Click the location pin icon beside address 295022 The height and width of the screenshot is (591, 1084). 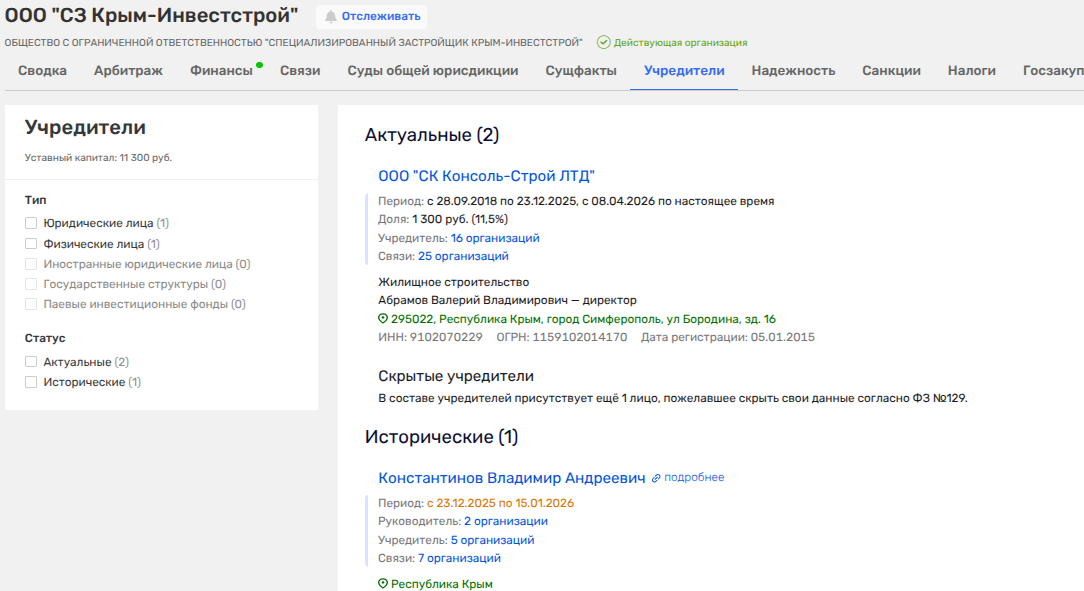383,319
